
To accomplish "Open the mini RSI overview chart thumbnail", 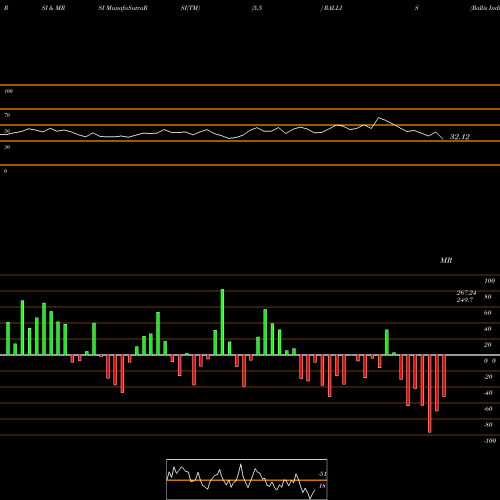I will [247, 479].
